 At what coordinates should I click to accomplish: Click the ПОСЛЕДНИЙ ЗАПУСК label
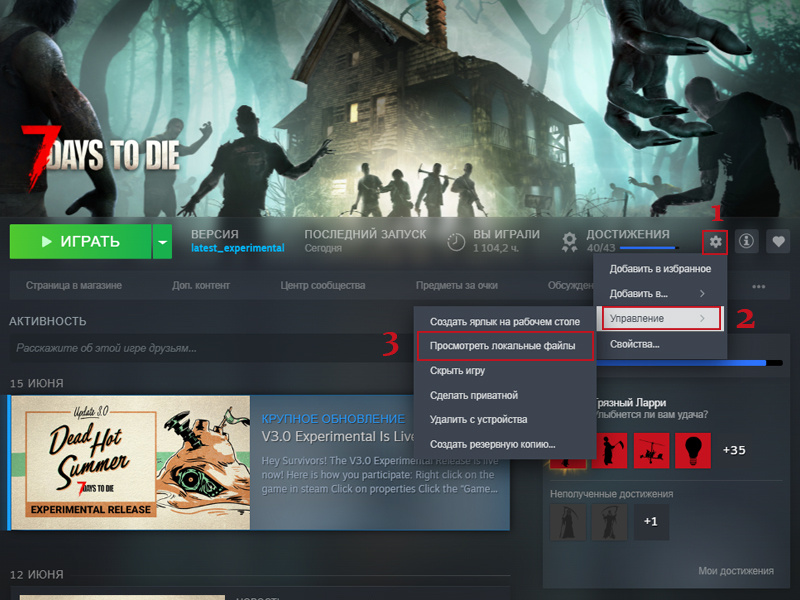click(365, 234)
